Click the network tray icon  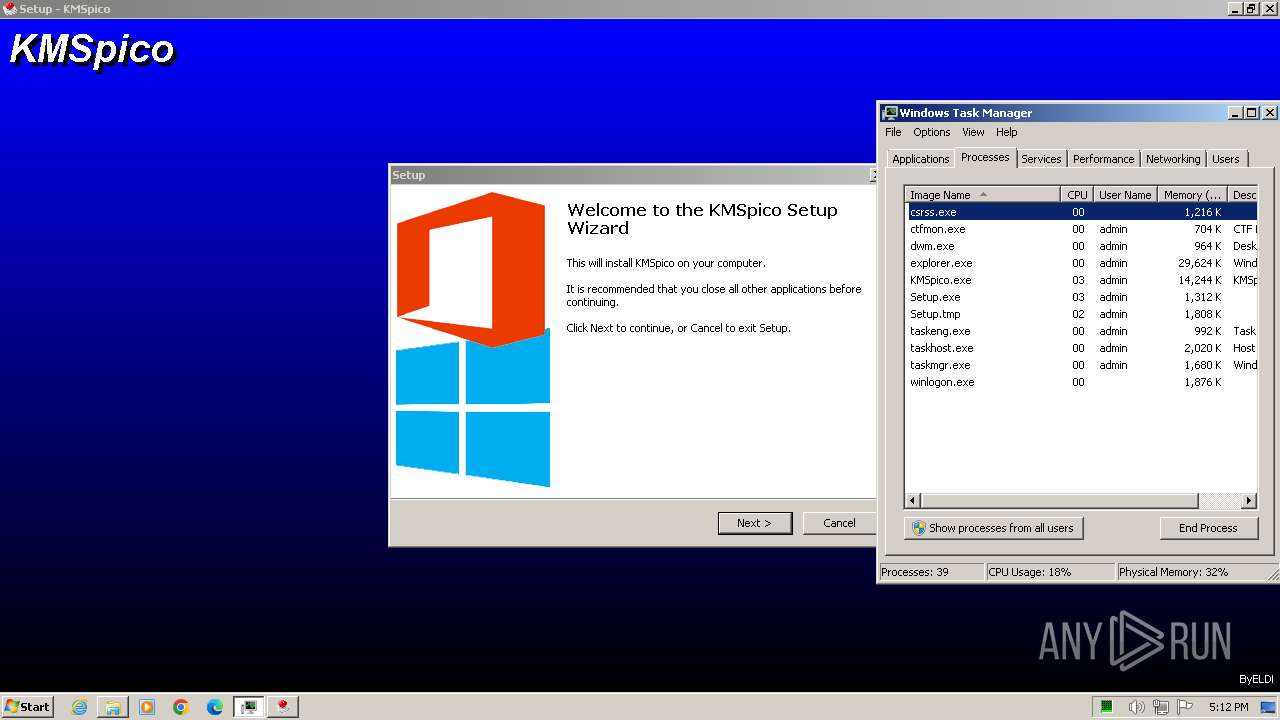[x=1162, y=707]
